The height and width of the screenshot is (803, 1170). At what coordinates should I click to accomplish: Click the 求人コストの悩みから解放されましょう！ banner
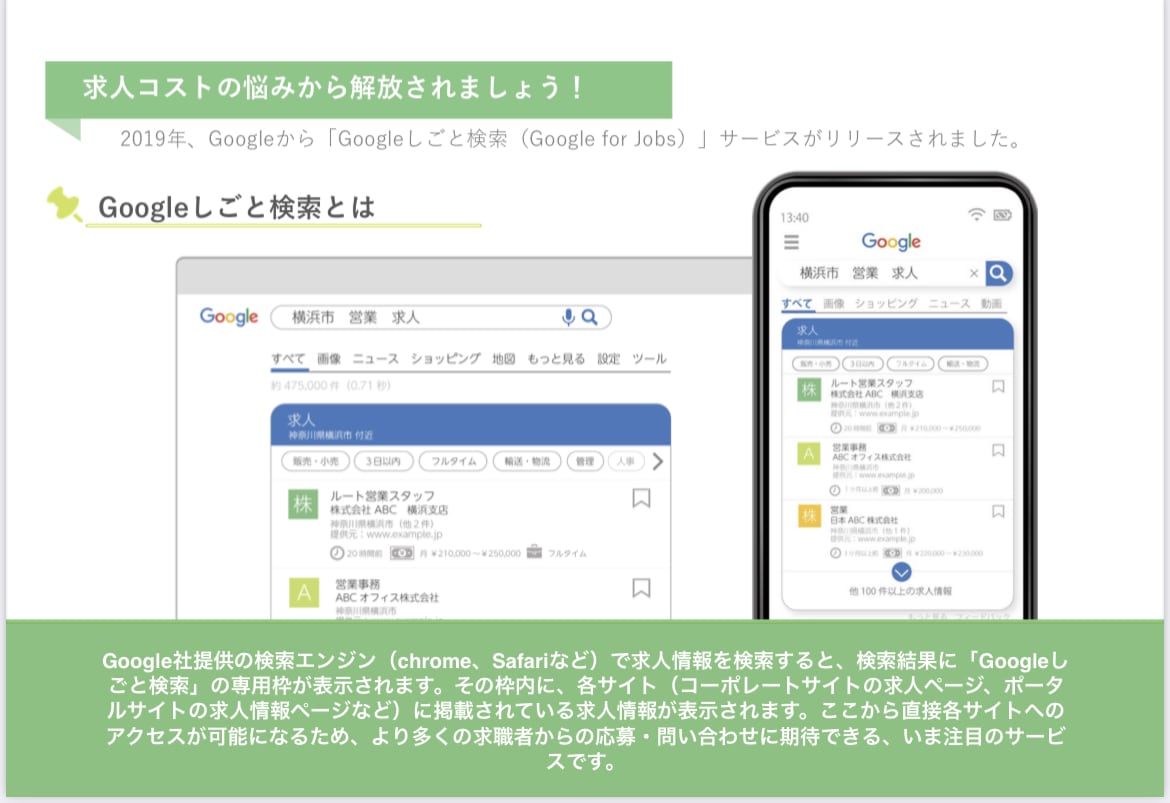(x=358, y=90)
